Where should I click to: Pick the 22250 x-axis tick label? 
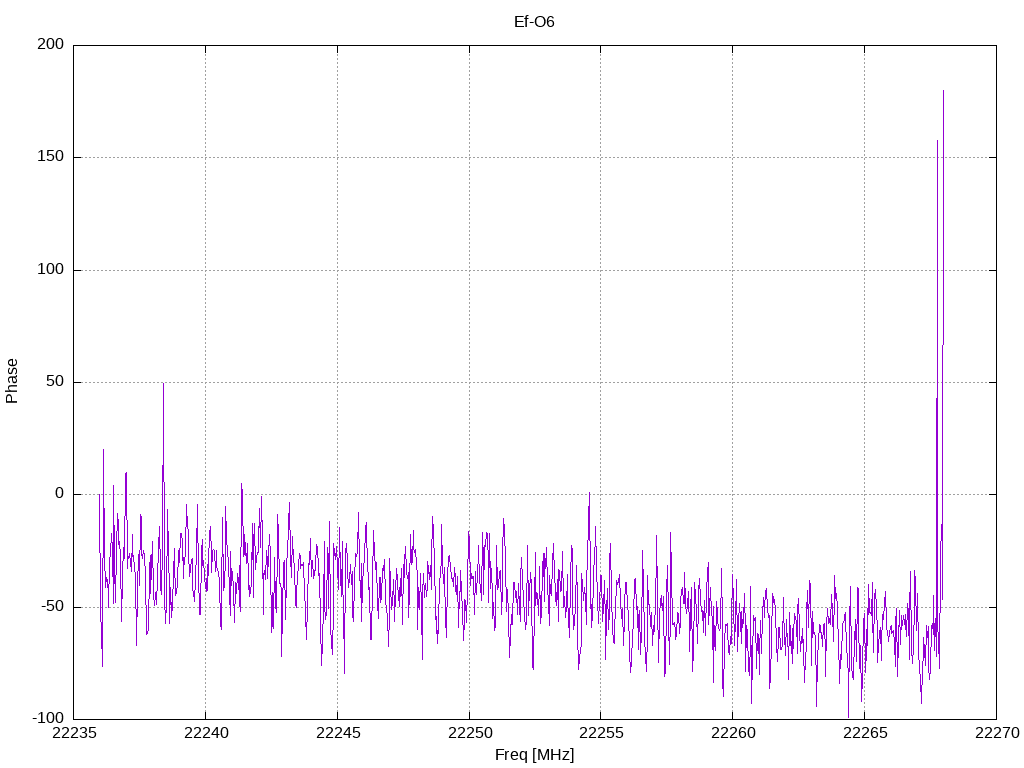(469, 735)
